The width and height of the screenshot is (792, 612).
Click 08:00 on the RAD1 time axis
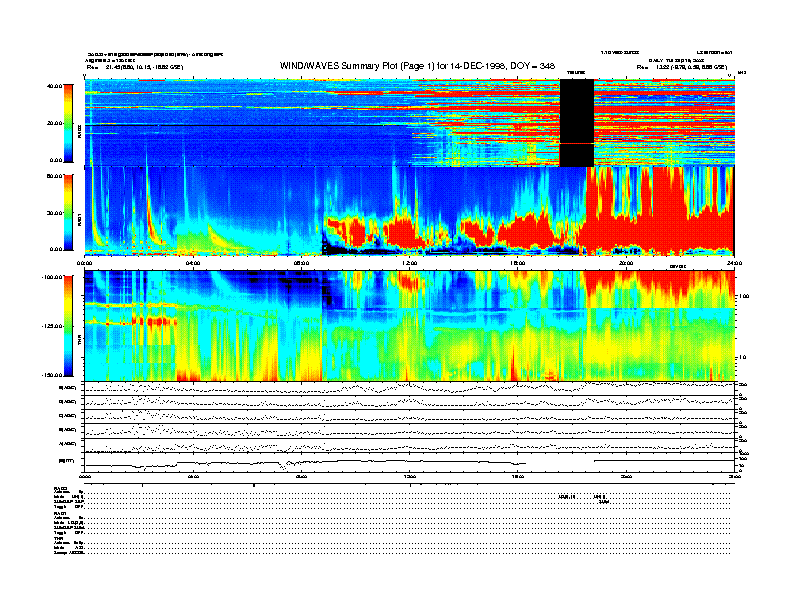301,263
